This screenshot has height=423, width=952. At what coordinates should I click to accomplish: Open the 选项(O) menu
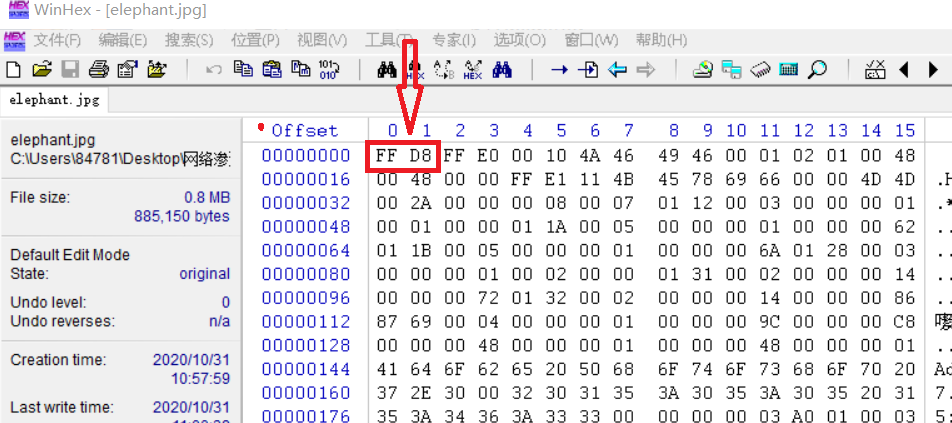520,41
